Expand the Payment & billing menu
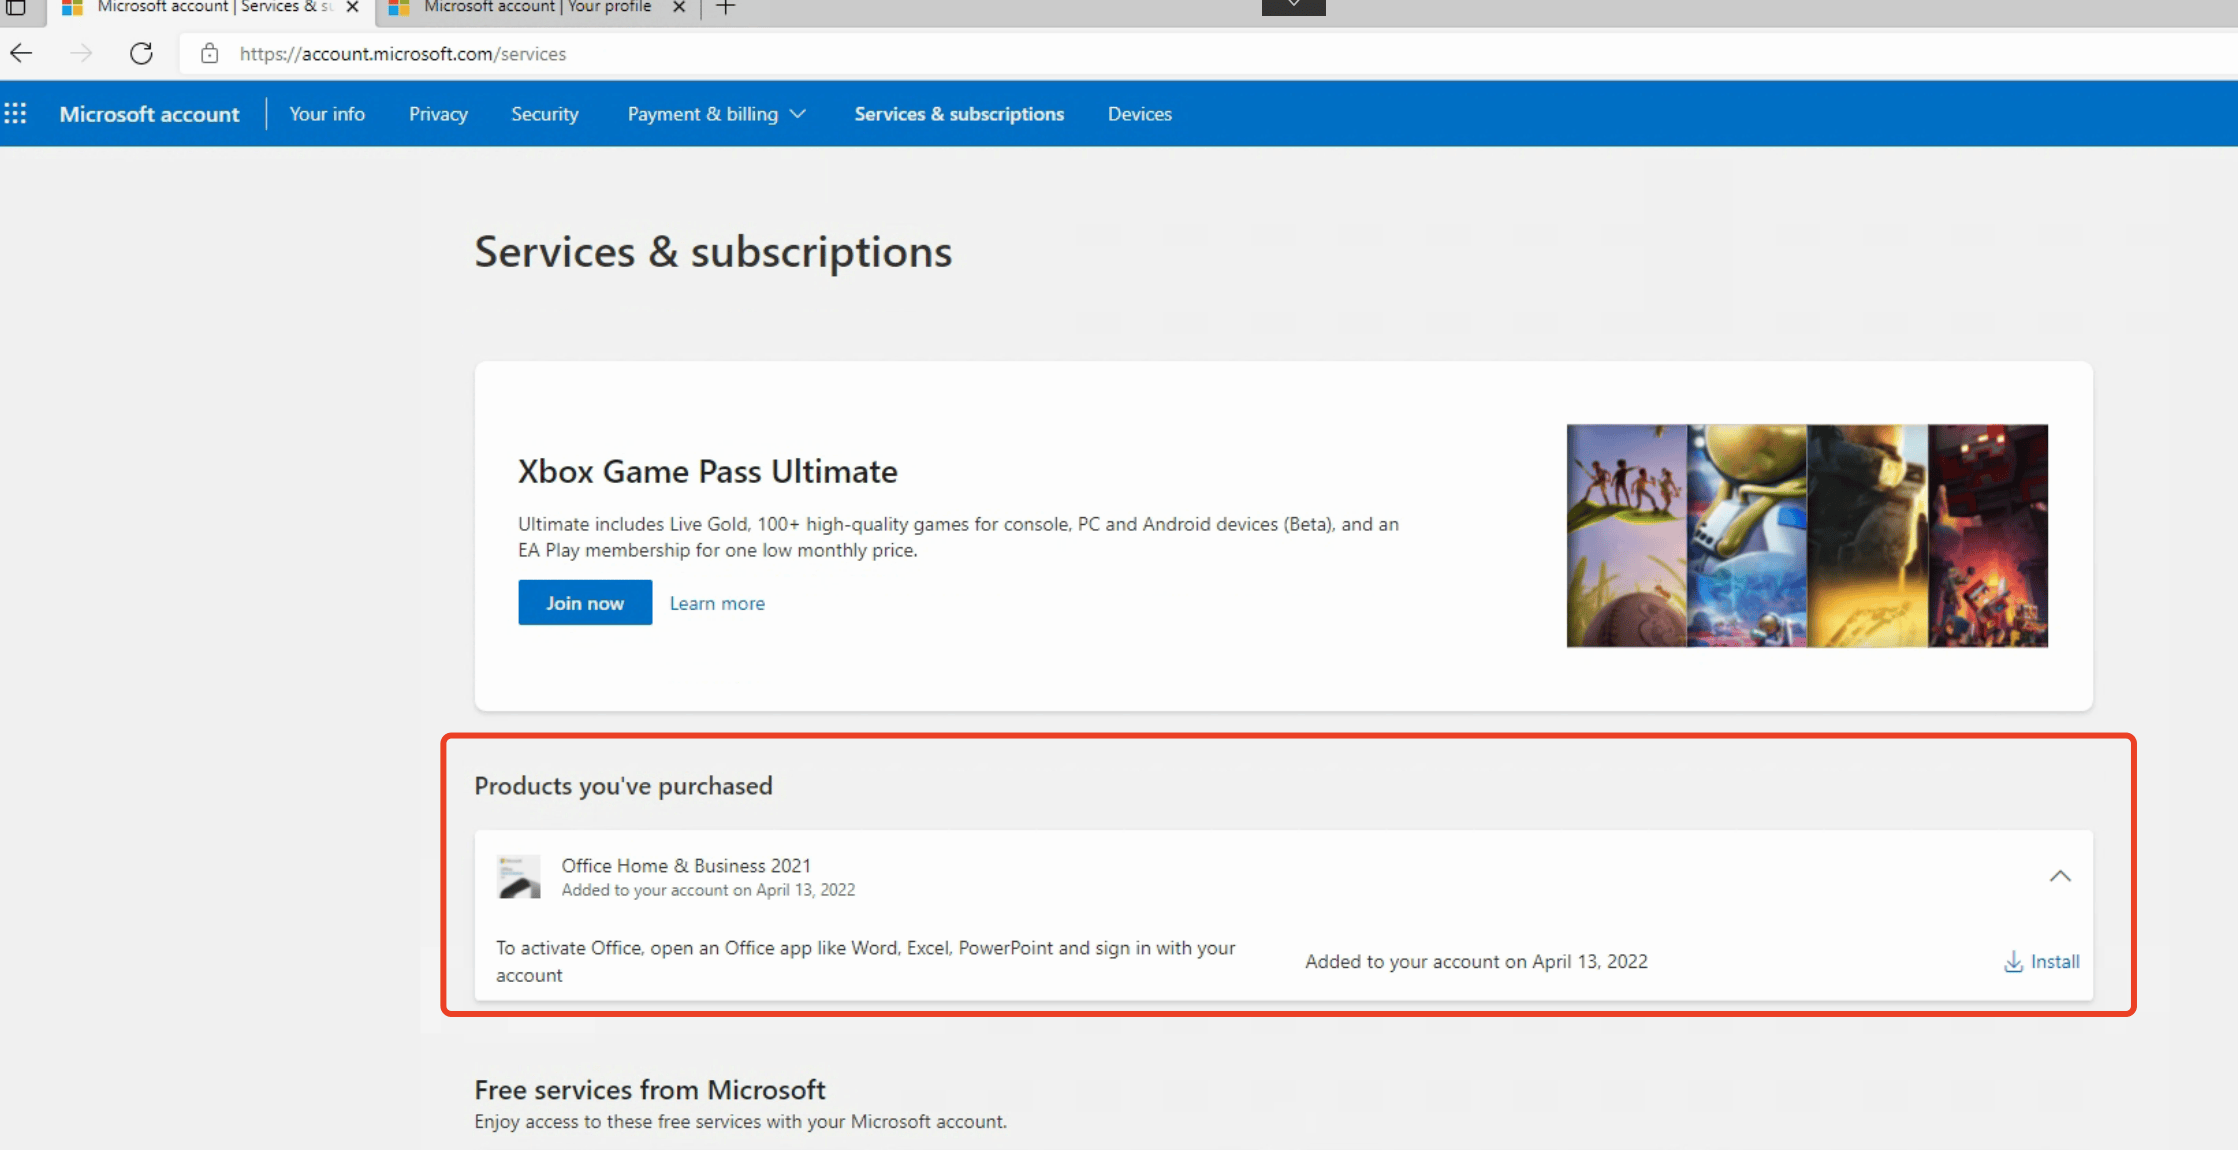Viewport: 2238px width, 1150px height. 716,114
